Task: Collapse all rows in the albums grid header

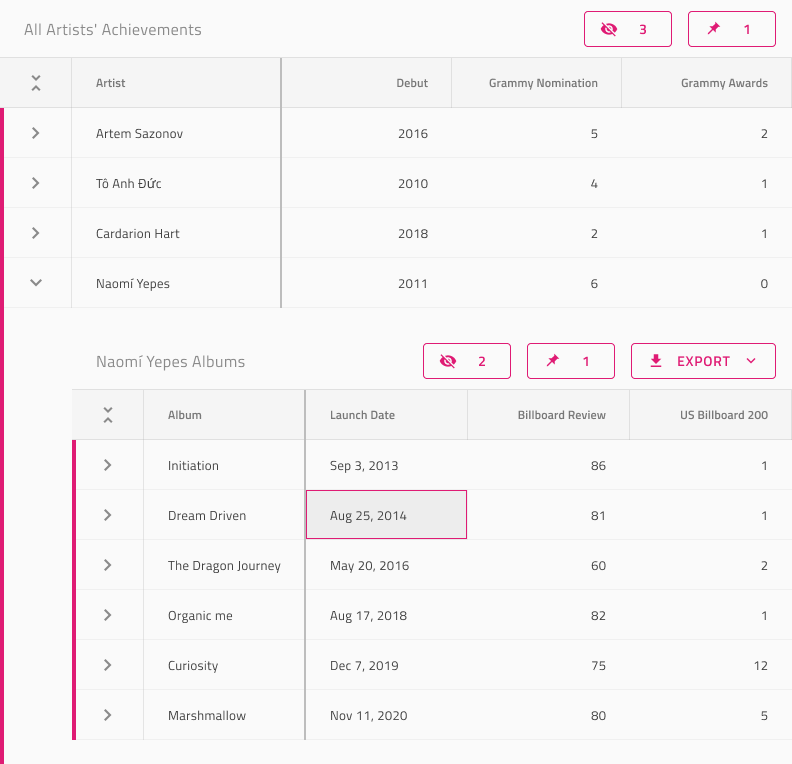Action: (x=108, y=415)
